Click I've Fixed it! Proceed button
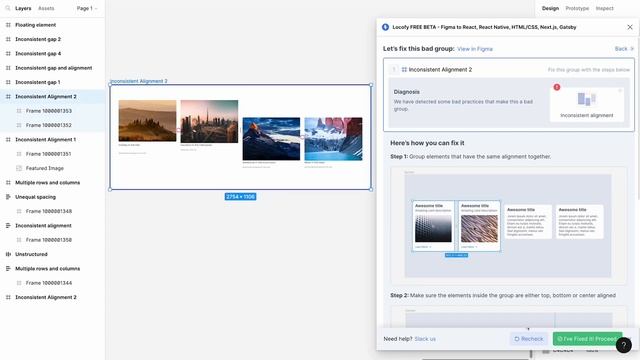This screenshot has height=360, width=640. [x=587, y=339]
